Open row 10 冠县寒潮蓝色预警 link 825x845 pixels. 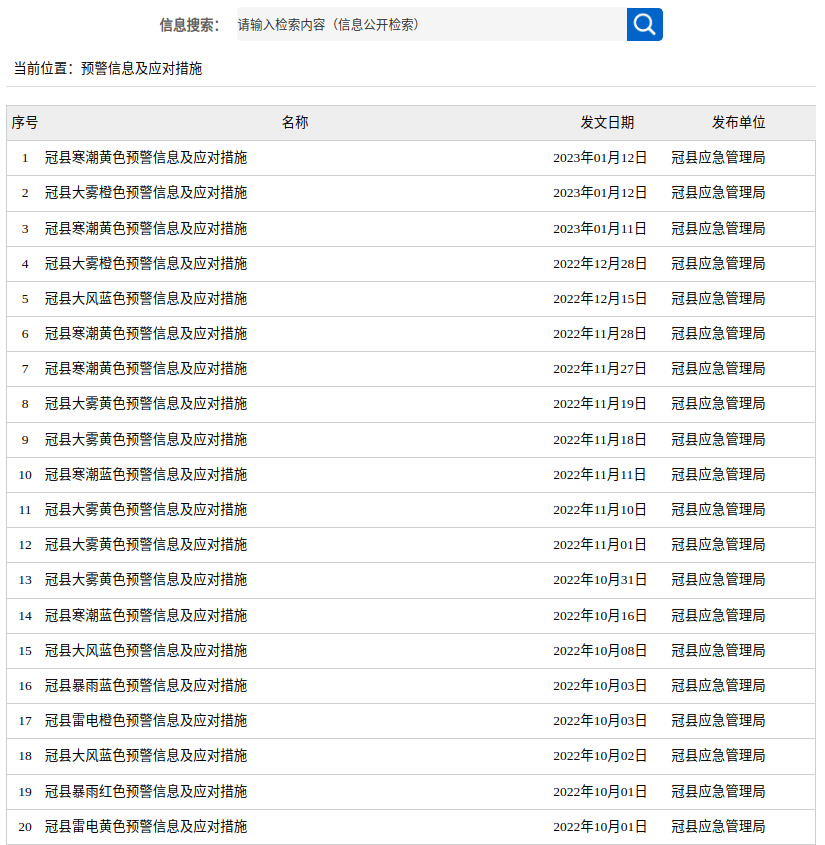[x=146, y=475]
